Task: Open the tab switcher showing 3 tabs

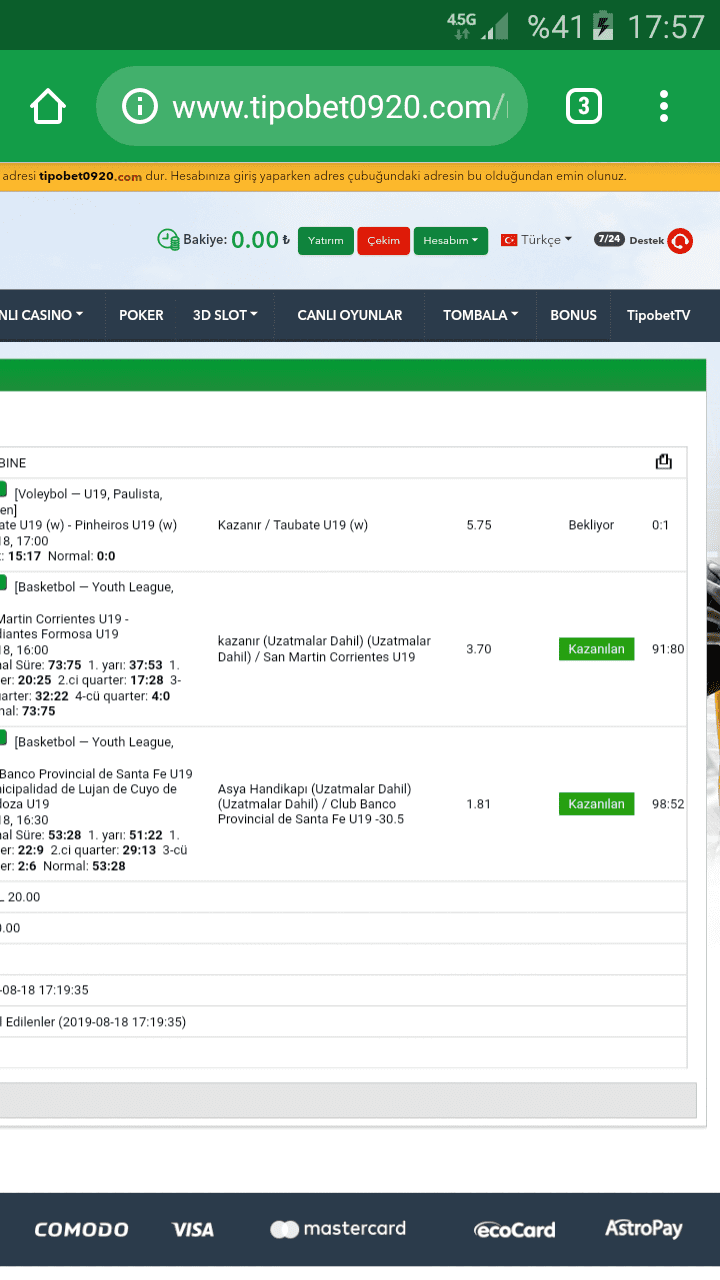Action: pyautogui.click(x=584, y=106)
